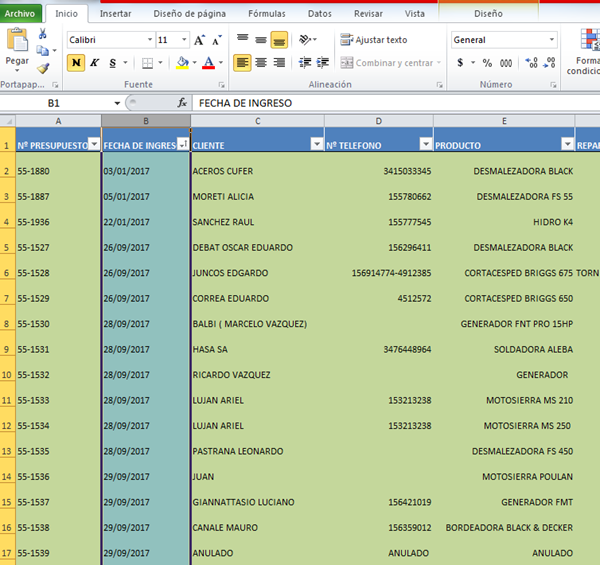
Task: Click the red font color swatch
Action: 207,63
